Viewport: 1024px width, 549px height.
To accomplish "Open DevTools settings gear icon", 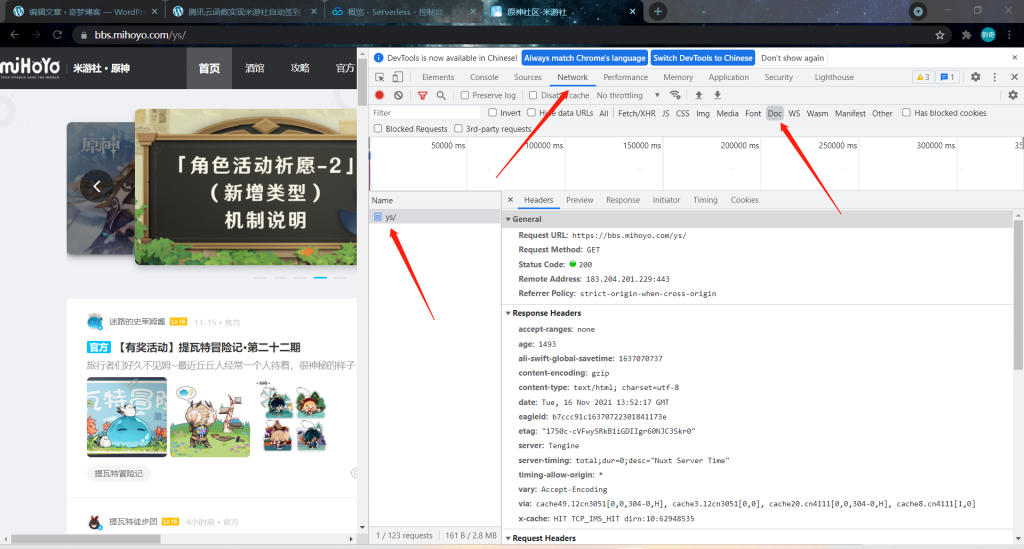I will [976, 77].
